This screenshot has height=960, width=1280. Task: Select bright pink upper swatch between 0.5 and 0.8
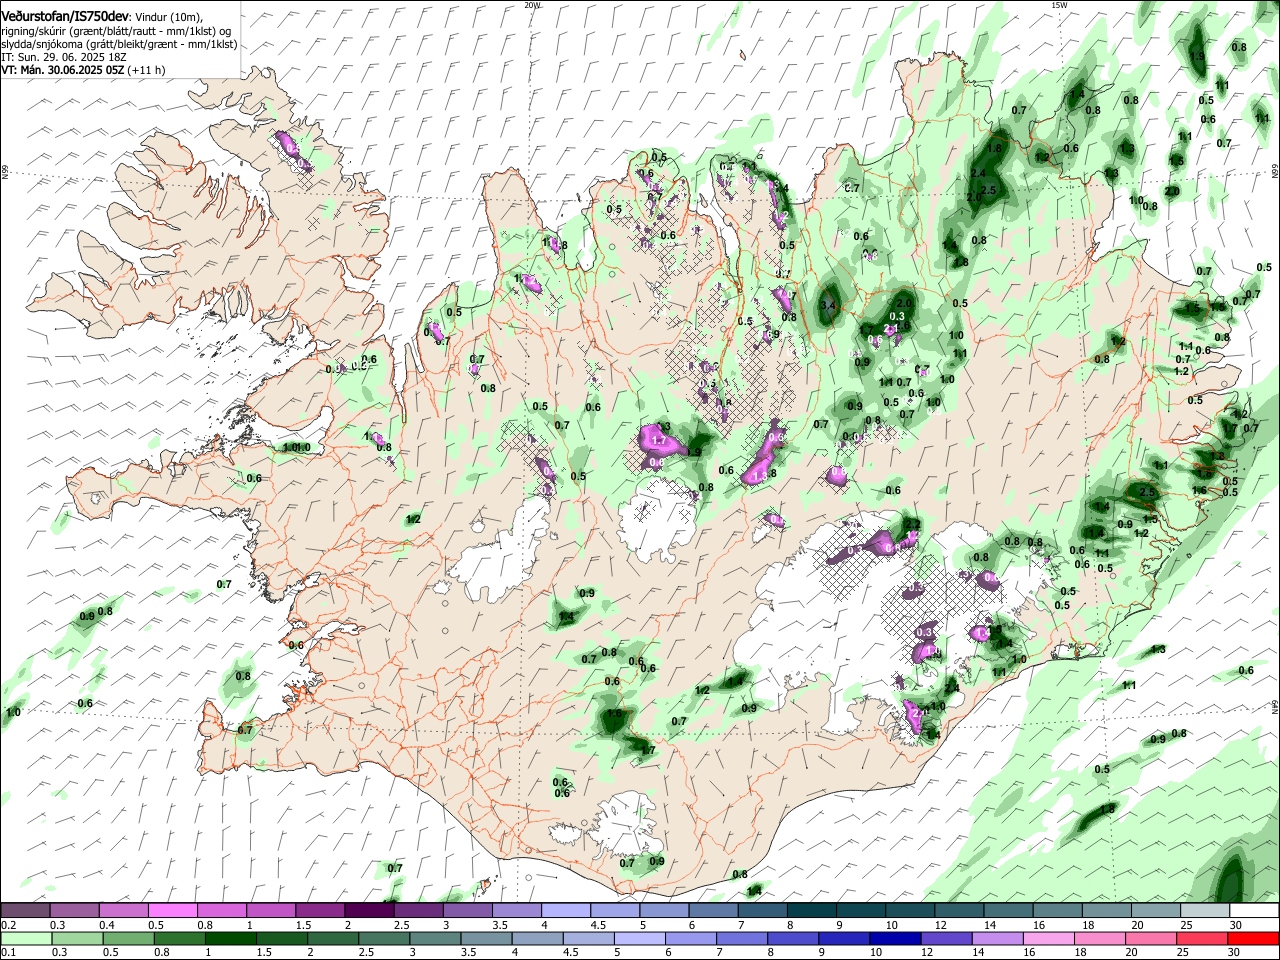pyautogui.click(x=172, y=910)
